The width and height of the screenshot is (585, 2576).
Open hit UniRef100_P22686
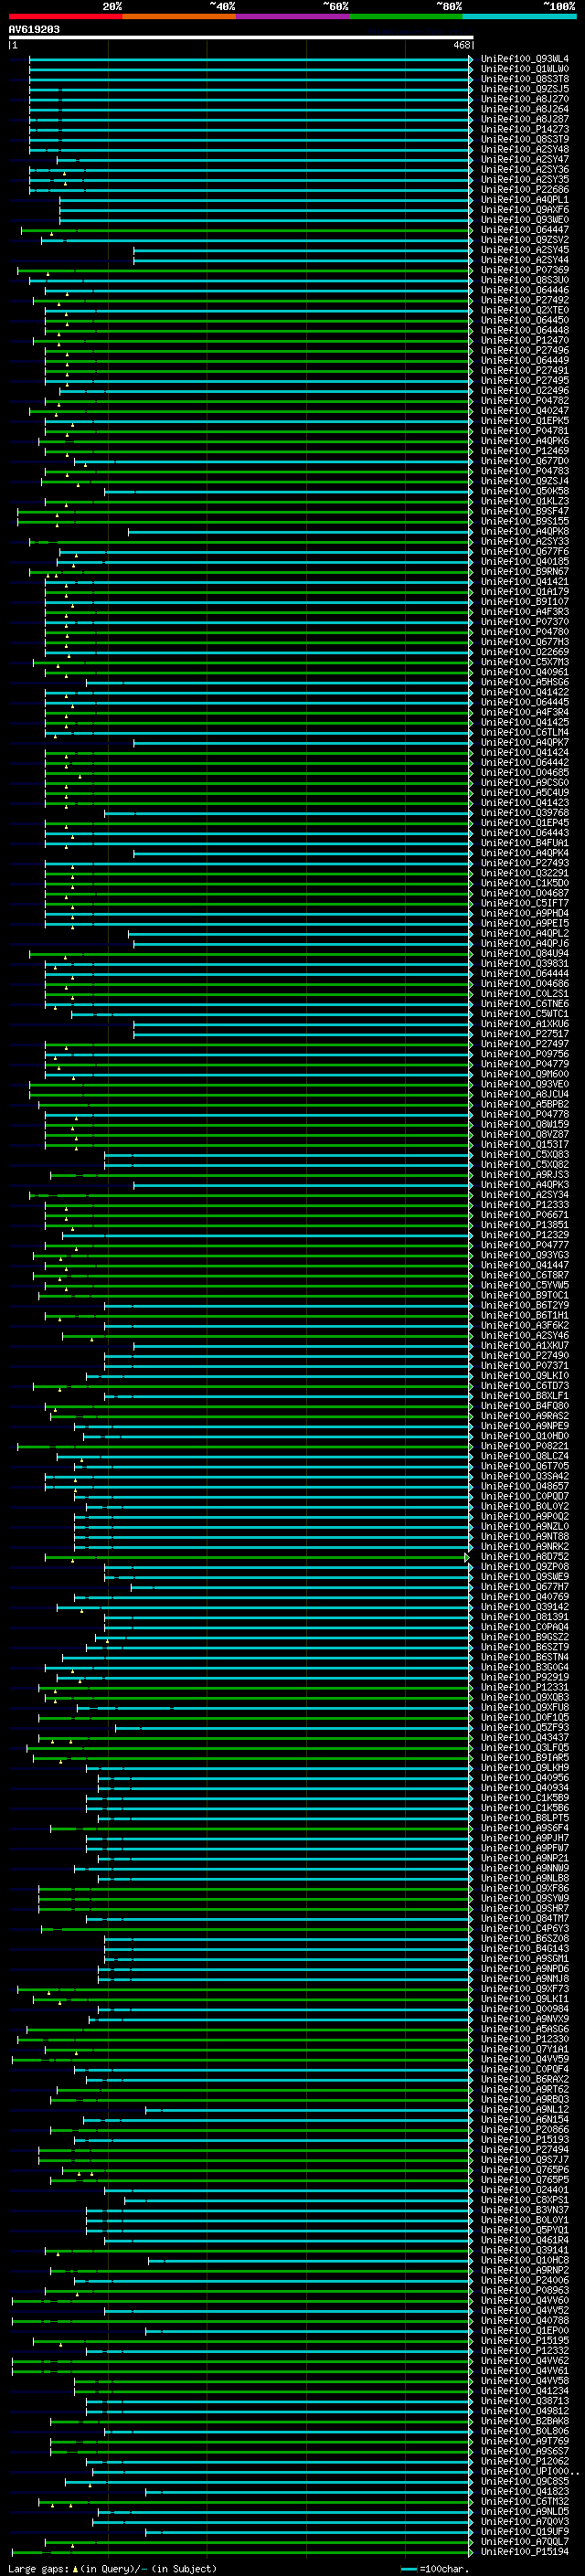(x=525, y=190)
